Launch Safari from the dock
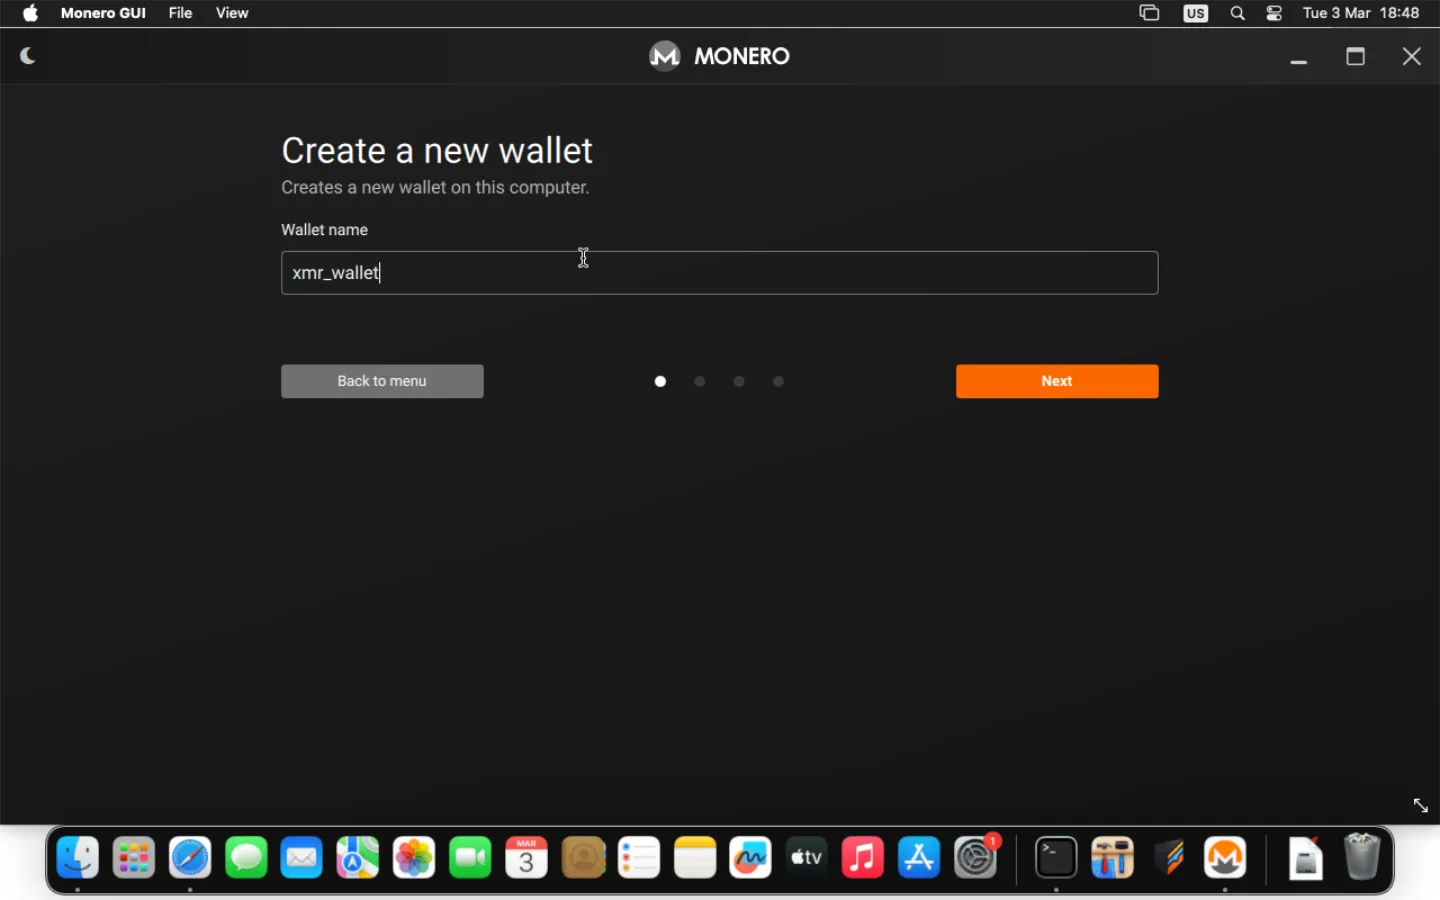The image size is (1440, 900). coord(190,858)
